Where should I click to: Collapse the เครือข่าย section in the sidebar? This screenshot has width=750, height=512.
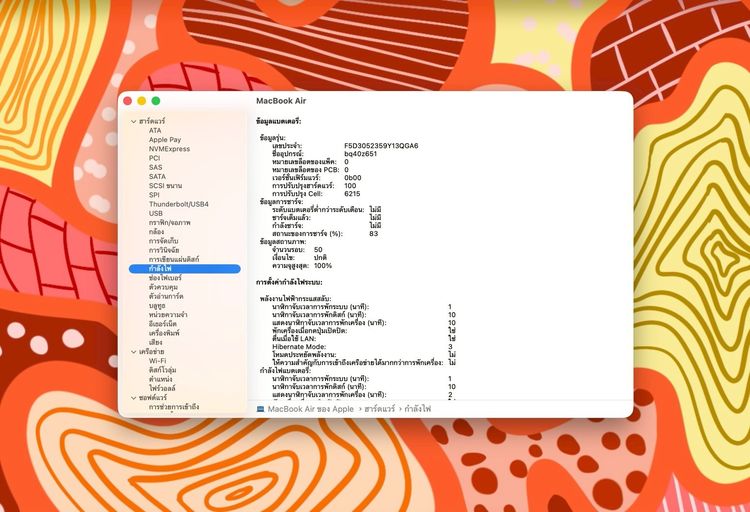134,352
